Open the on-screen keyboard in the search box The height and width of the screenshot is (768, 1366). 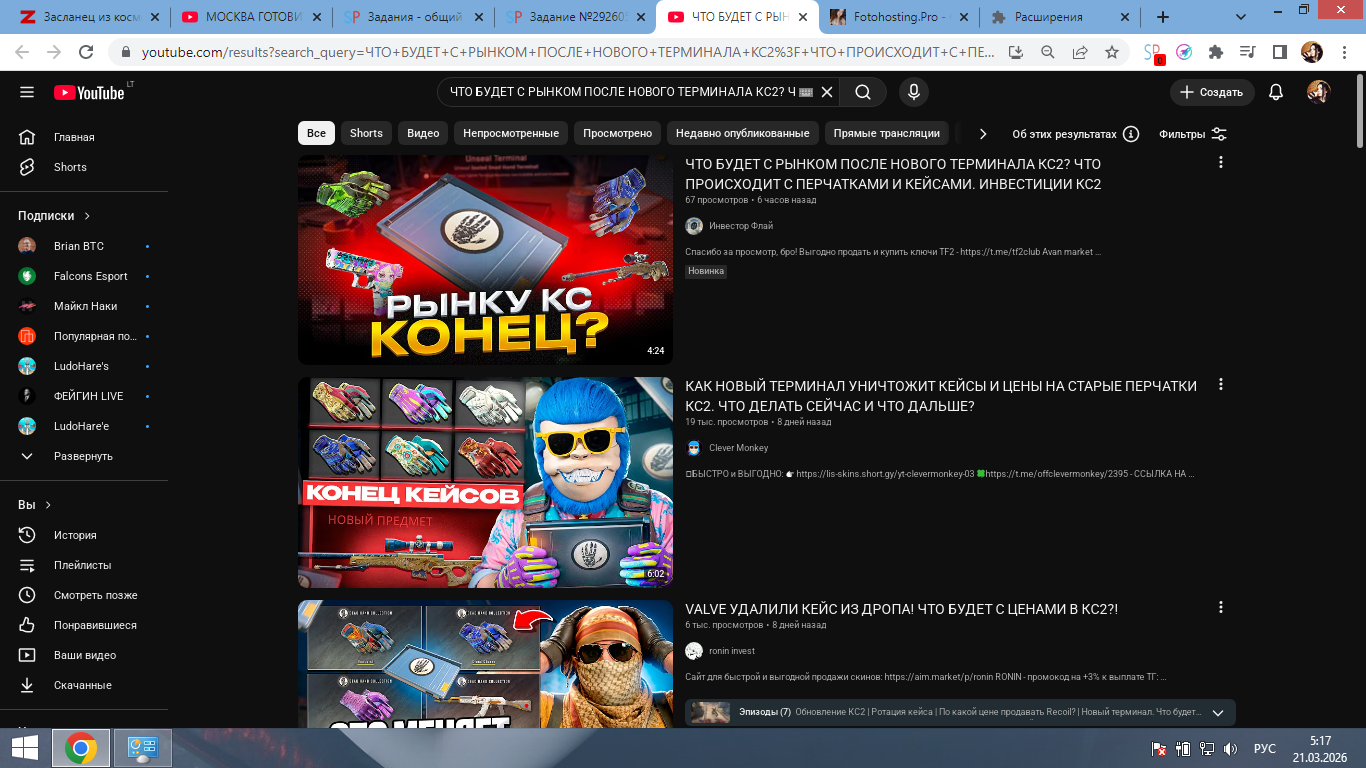(x=807, y=92)
